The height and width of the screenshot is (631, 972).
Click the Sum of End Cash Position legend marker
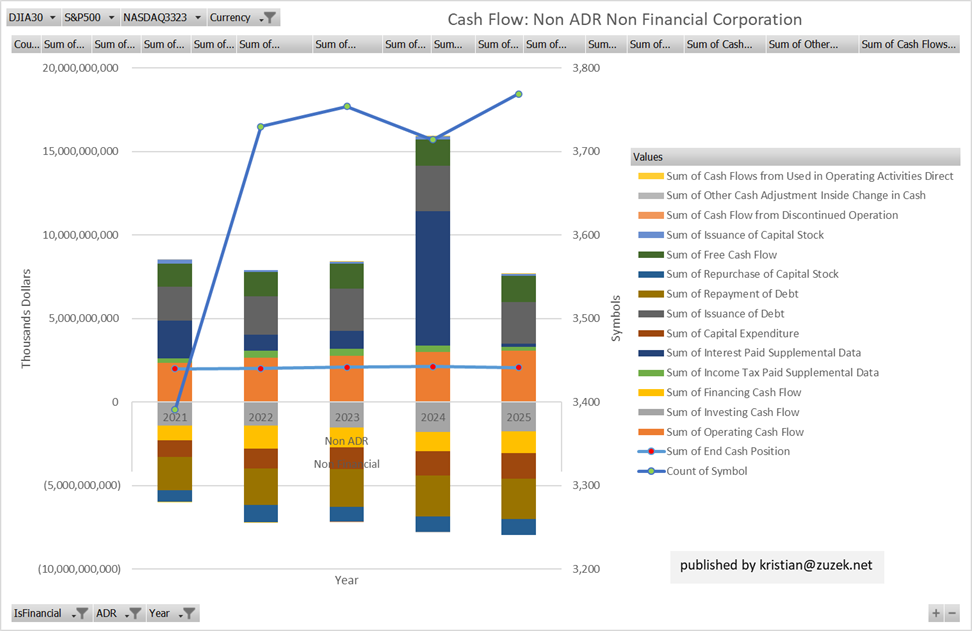[651, 451]
